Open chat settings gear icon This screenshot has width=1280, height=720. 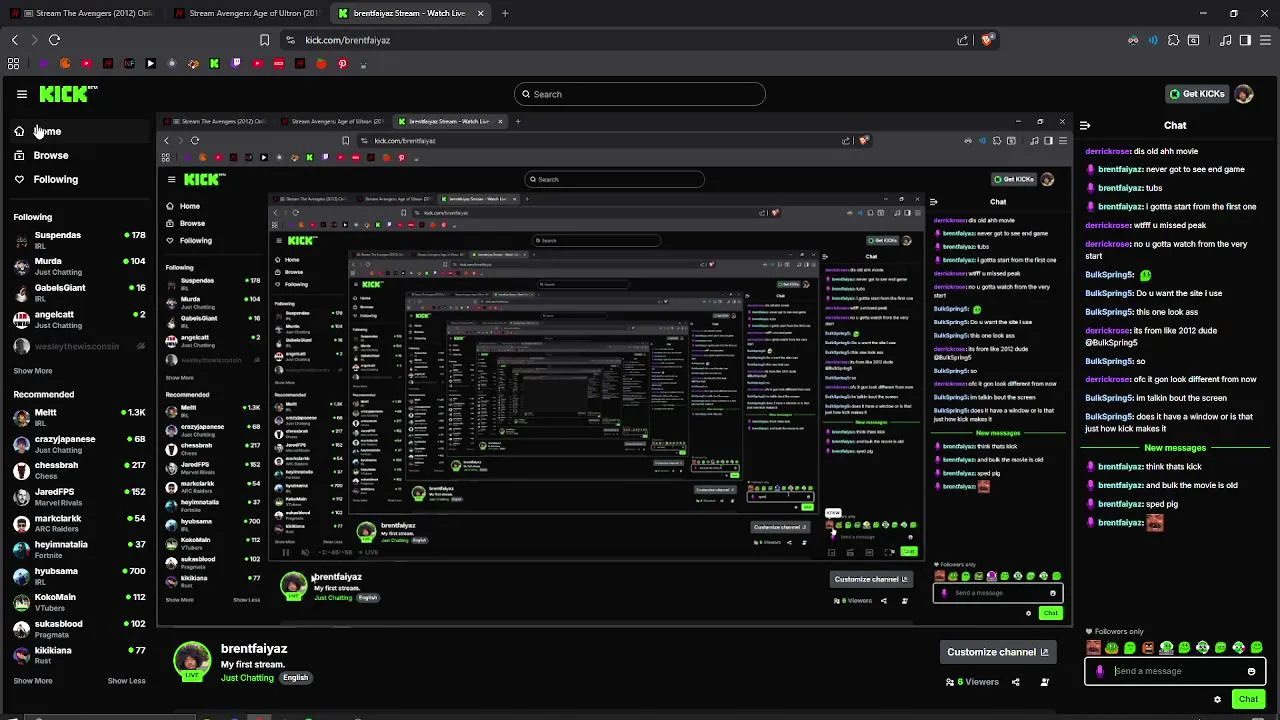(x=1217, y=699)
